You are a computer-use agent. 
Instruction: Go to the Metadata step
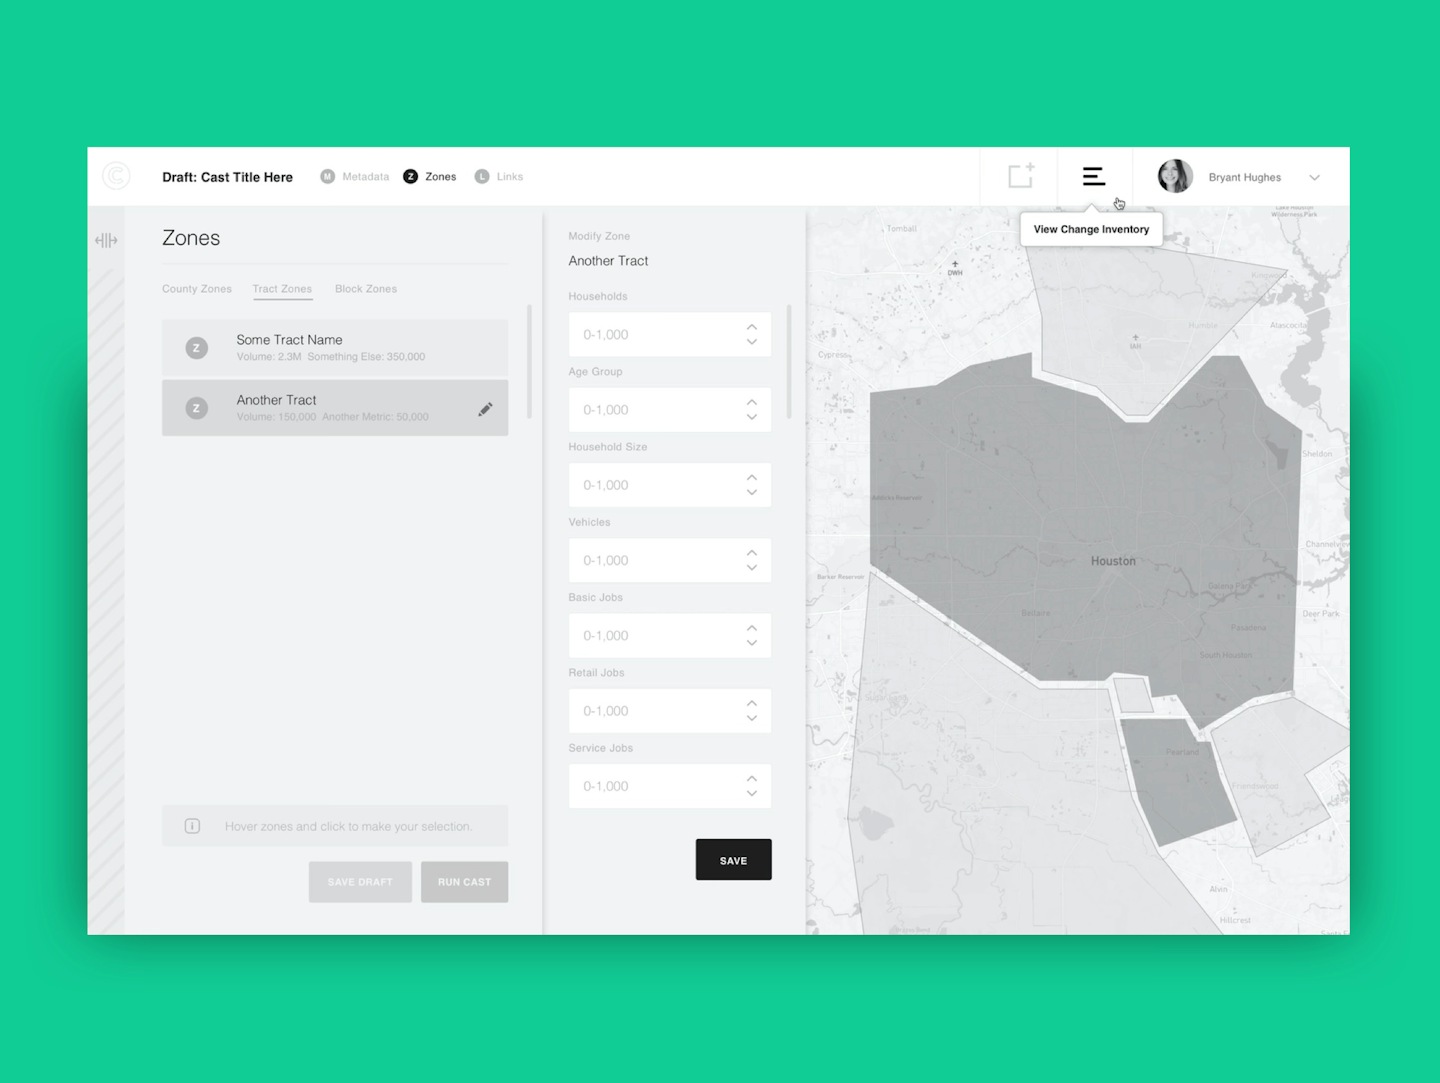355,176
